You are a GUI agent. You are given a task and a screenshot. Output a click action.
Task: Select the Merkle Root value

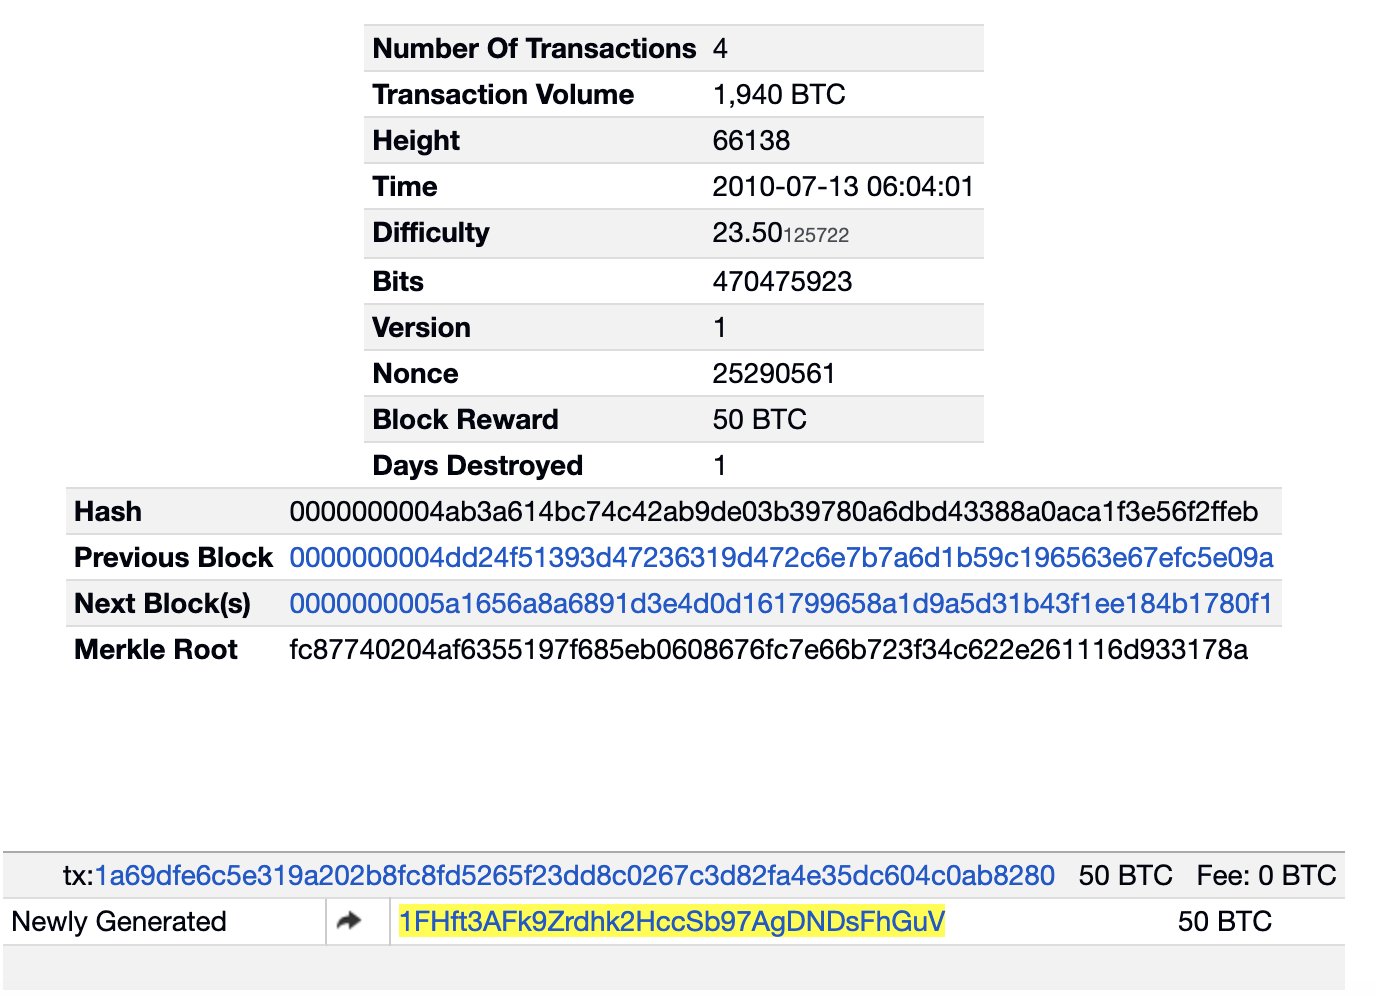tap(768, 649)
